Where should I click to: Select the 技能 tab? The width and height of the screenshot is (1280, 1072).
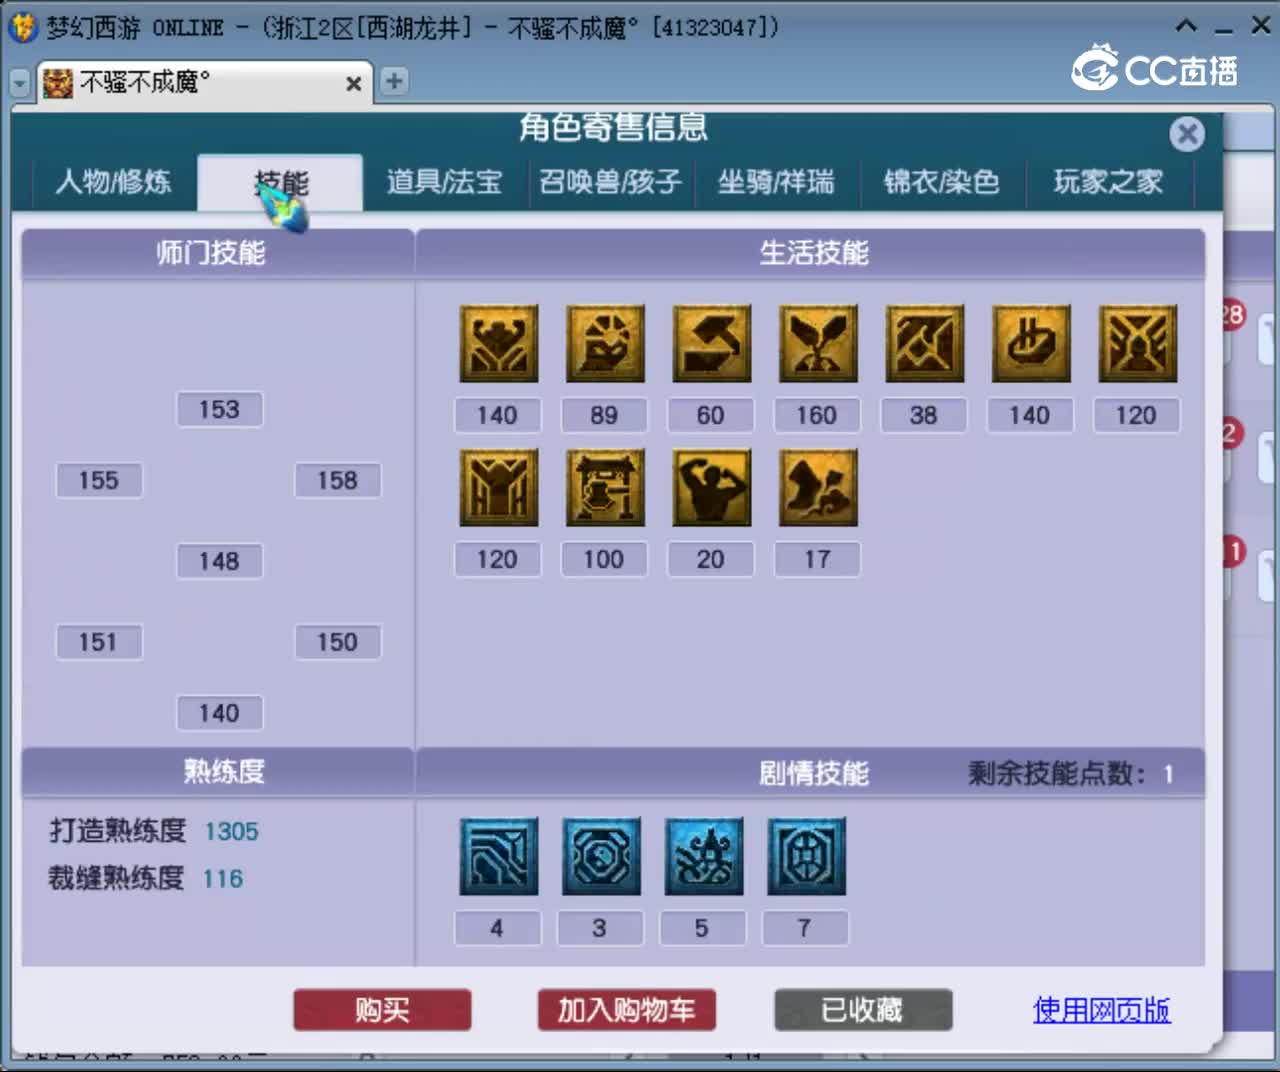pos(280,182)
